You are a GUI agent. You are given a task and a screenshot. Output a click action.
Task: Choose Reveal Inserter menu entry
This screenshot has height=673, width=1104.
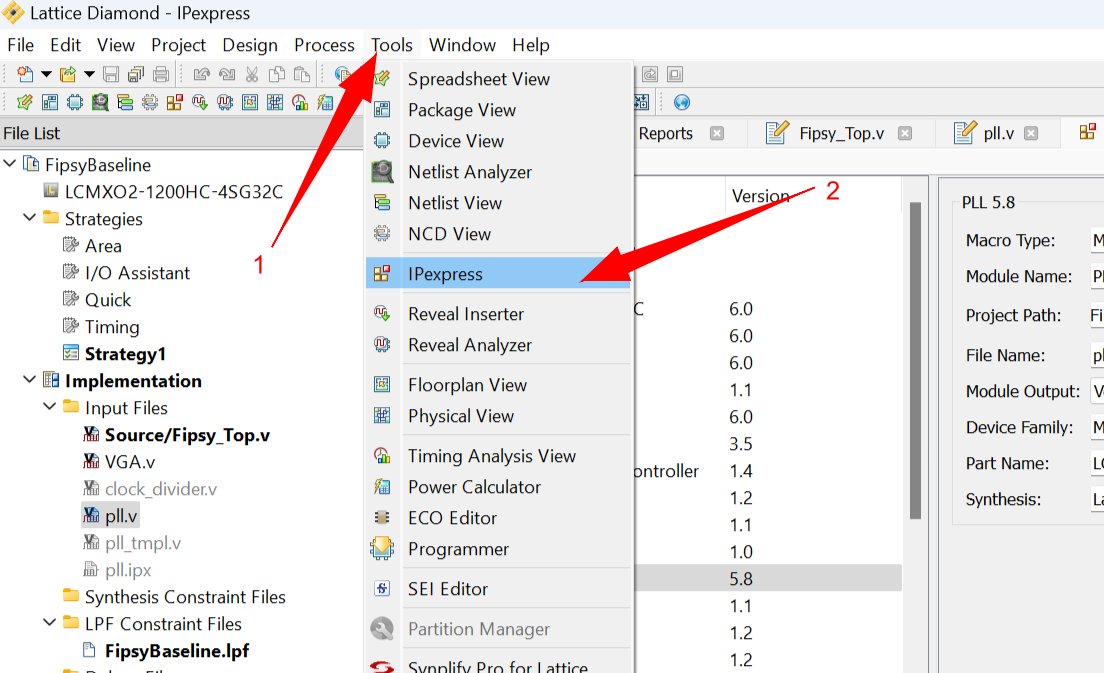(x=498, y=314)
